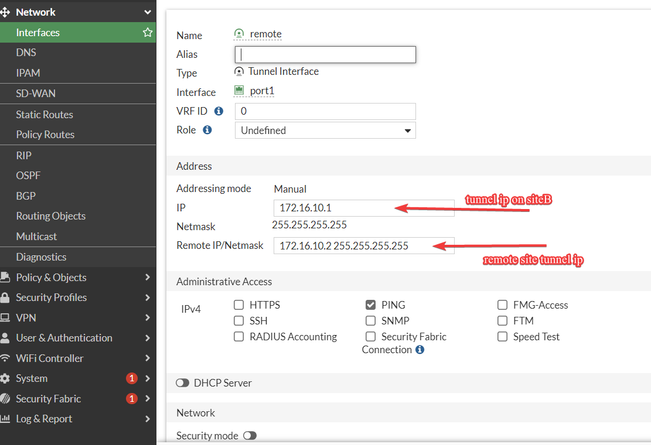Image resolution: width=651 pixels, height=445 pixels.
Task: Expand the Security Fabric chevron
Action: (147, 399)
